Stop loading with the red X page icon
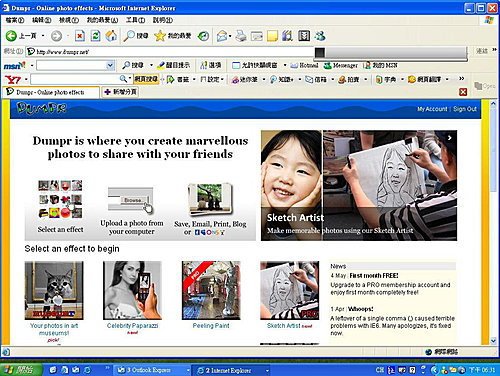This screenshot has width=500, height=376. [x=80, y=36]
